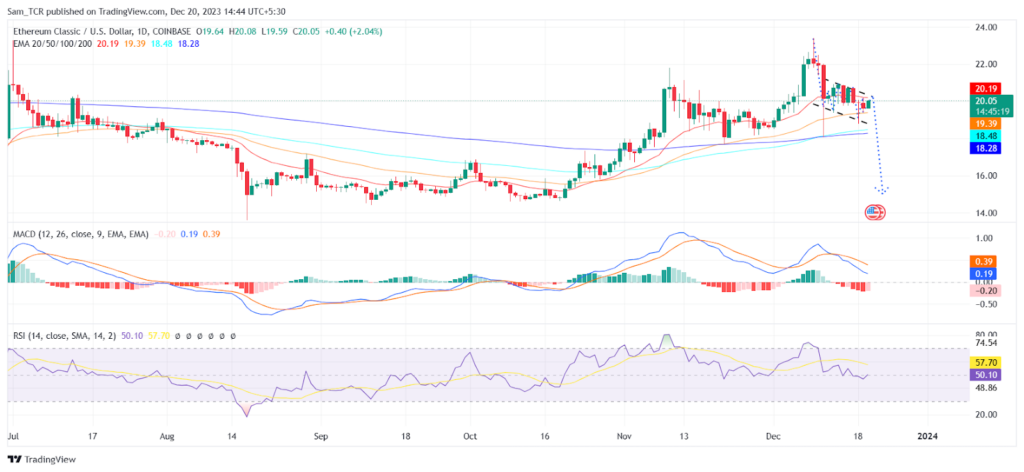
Task: Click the 24.00 price axis label
Action: (x=985, y=28)
